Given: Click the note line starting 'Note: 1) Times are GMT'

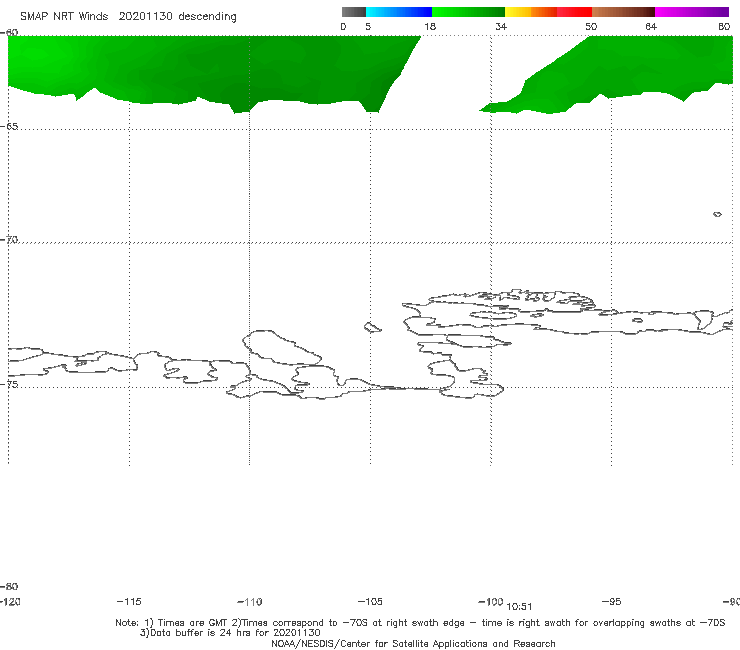Looking at the screenshot, I should 420,623.
